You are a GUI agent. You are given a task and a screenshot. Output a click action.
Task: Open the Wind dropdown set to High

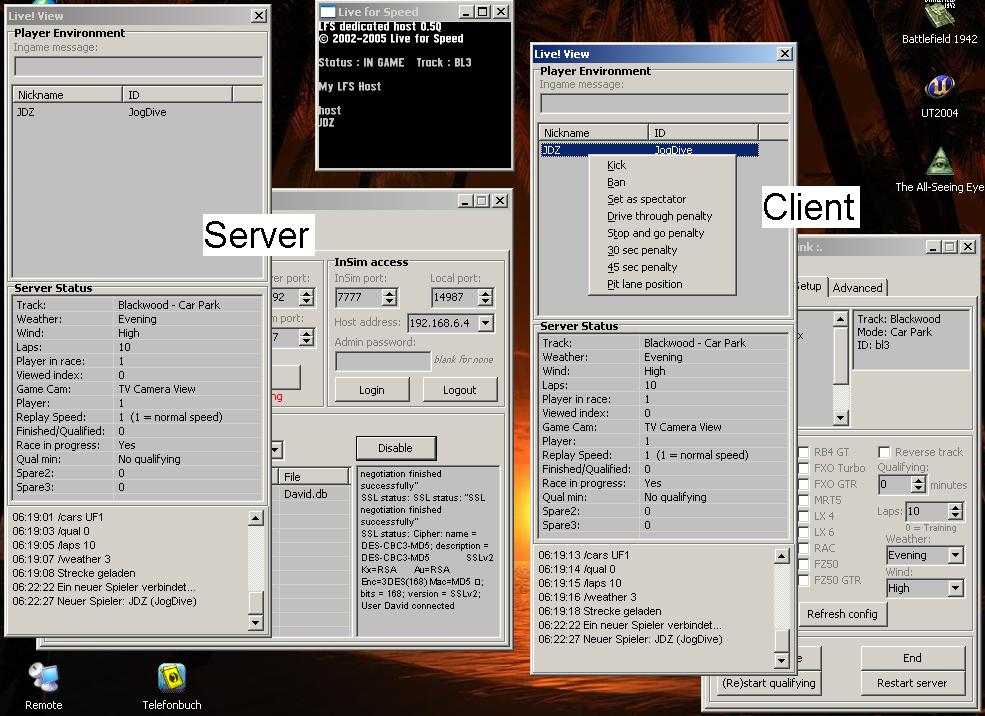[954, 588]
